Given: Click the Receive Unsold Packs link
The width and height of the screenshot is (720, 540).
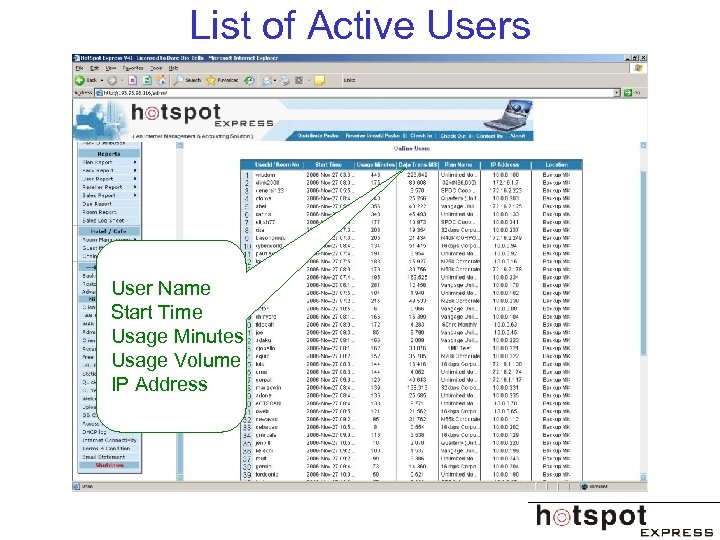Looking at the screenshot, I should click(x=372, y=136).
